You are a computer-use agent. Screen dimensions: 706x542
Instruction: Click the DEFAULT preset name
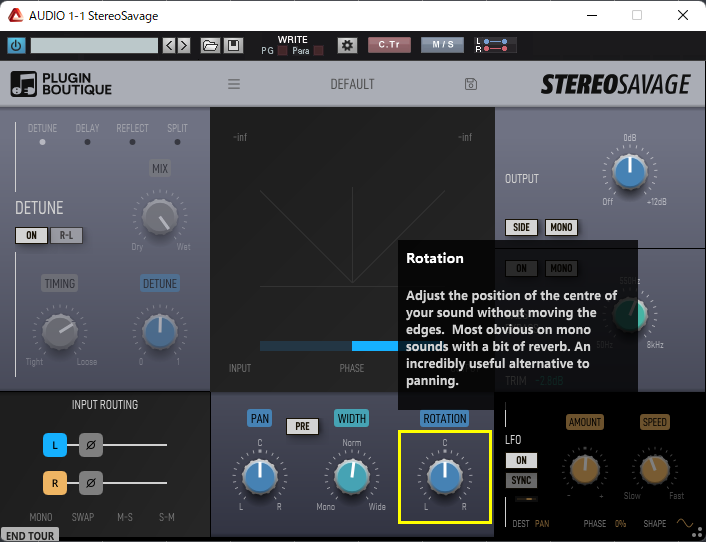point(352,84)
